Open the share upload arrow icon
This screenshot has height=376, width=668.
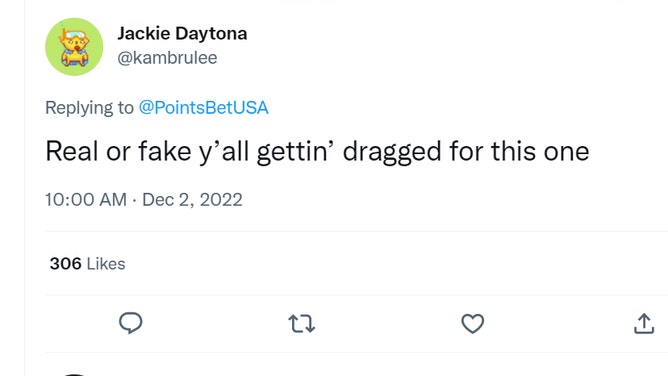644,324
